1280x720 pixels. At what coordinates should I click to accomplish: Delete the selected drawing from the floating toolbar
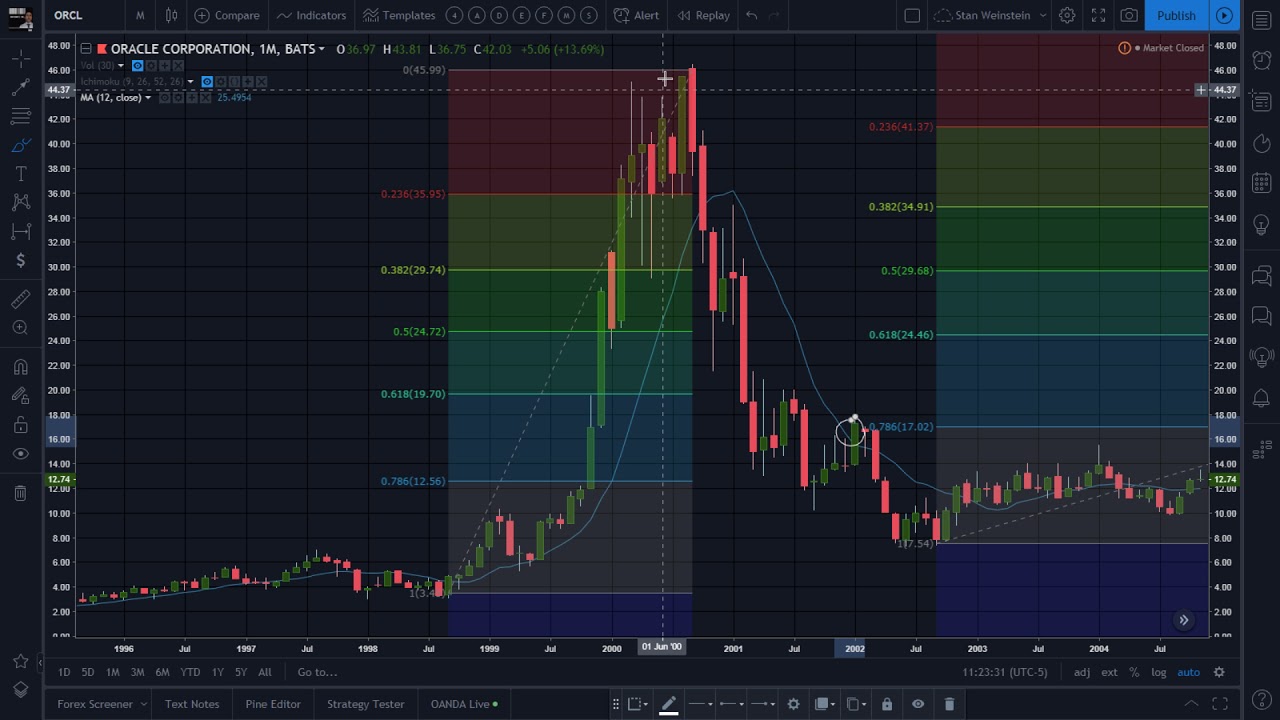(949, 704)
